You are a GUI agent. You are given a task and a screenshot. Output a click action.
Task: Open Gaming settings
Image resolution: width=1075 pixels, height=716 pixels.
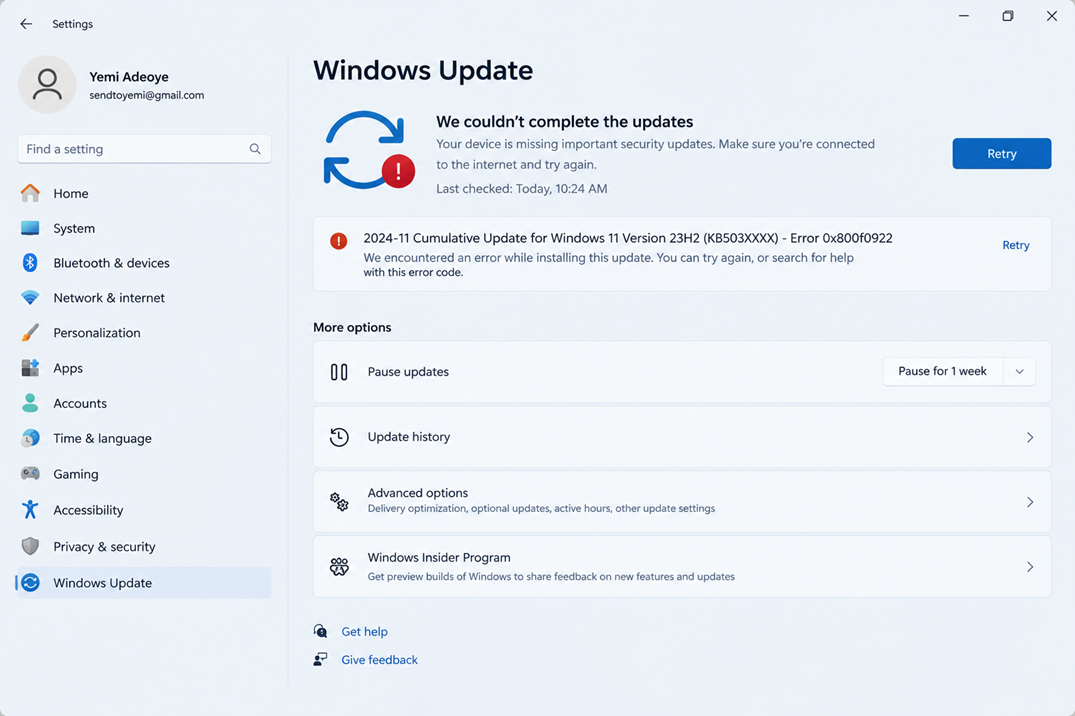click(x=144, y=474)
